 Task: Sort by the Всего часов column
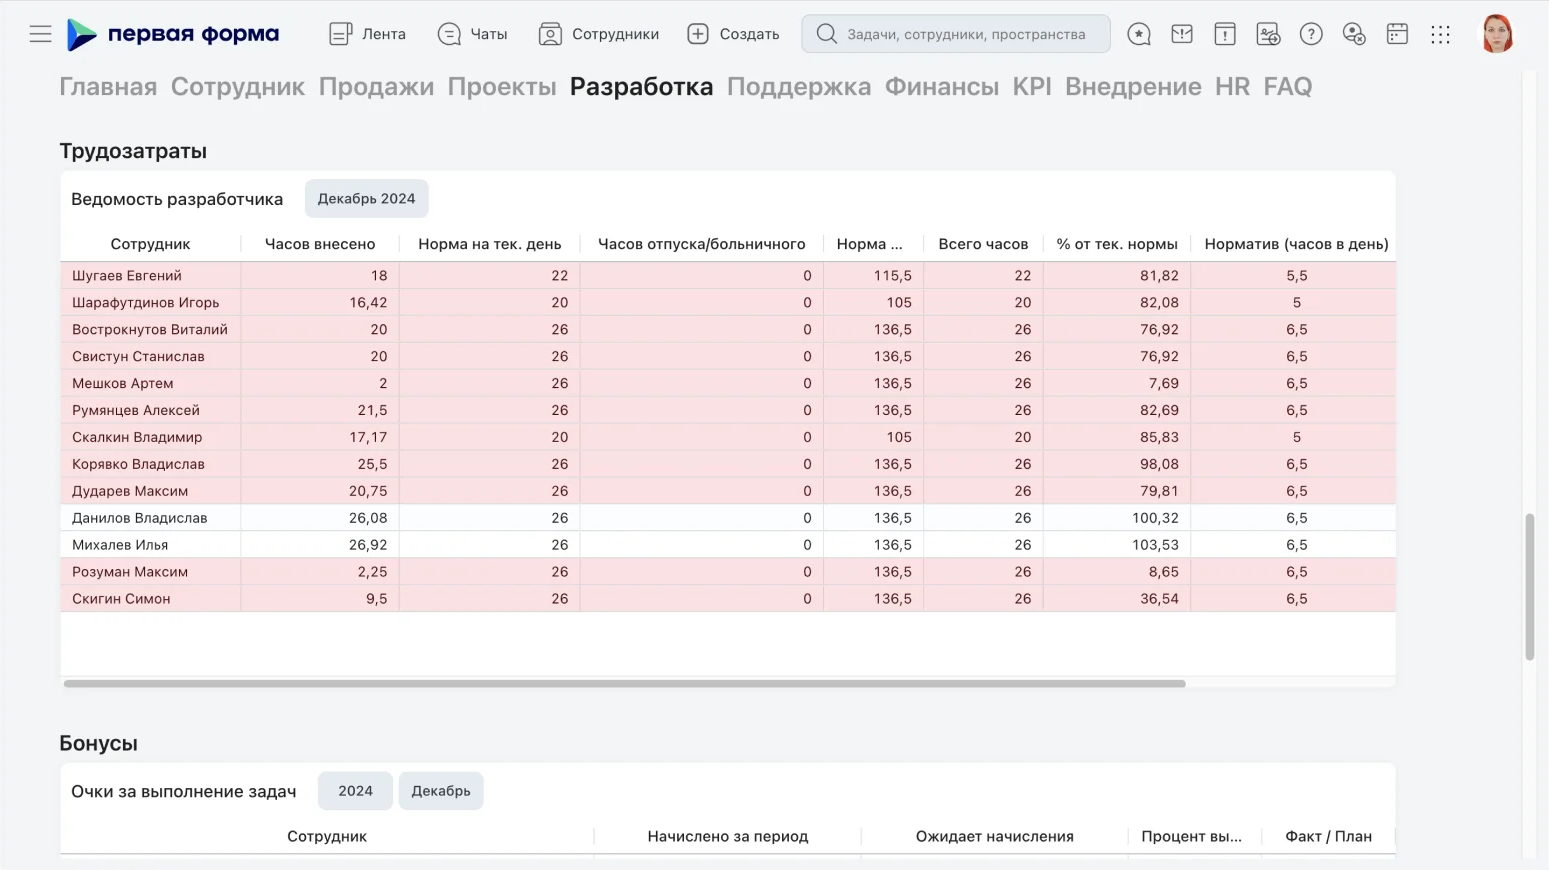point(983,244)
